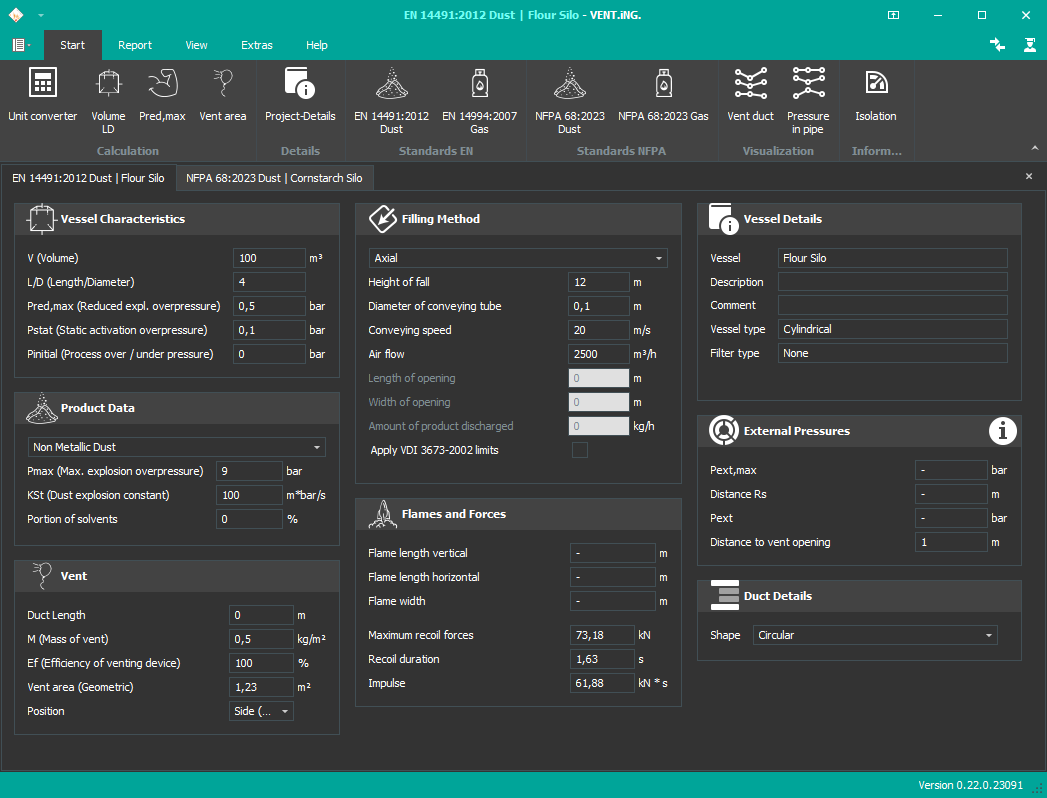Click the Isolation information icon

coord(875,95)
